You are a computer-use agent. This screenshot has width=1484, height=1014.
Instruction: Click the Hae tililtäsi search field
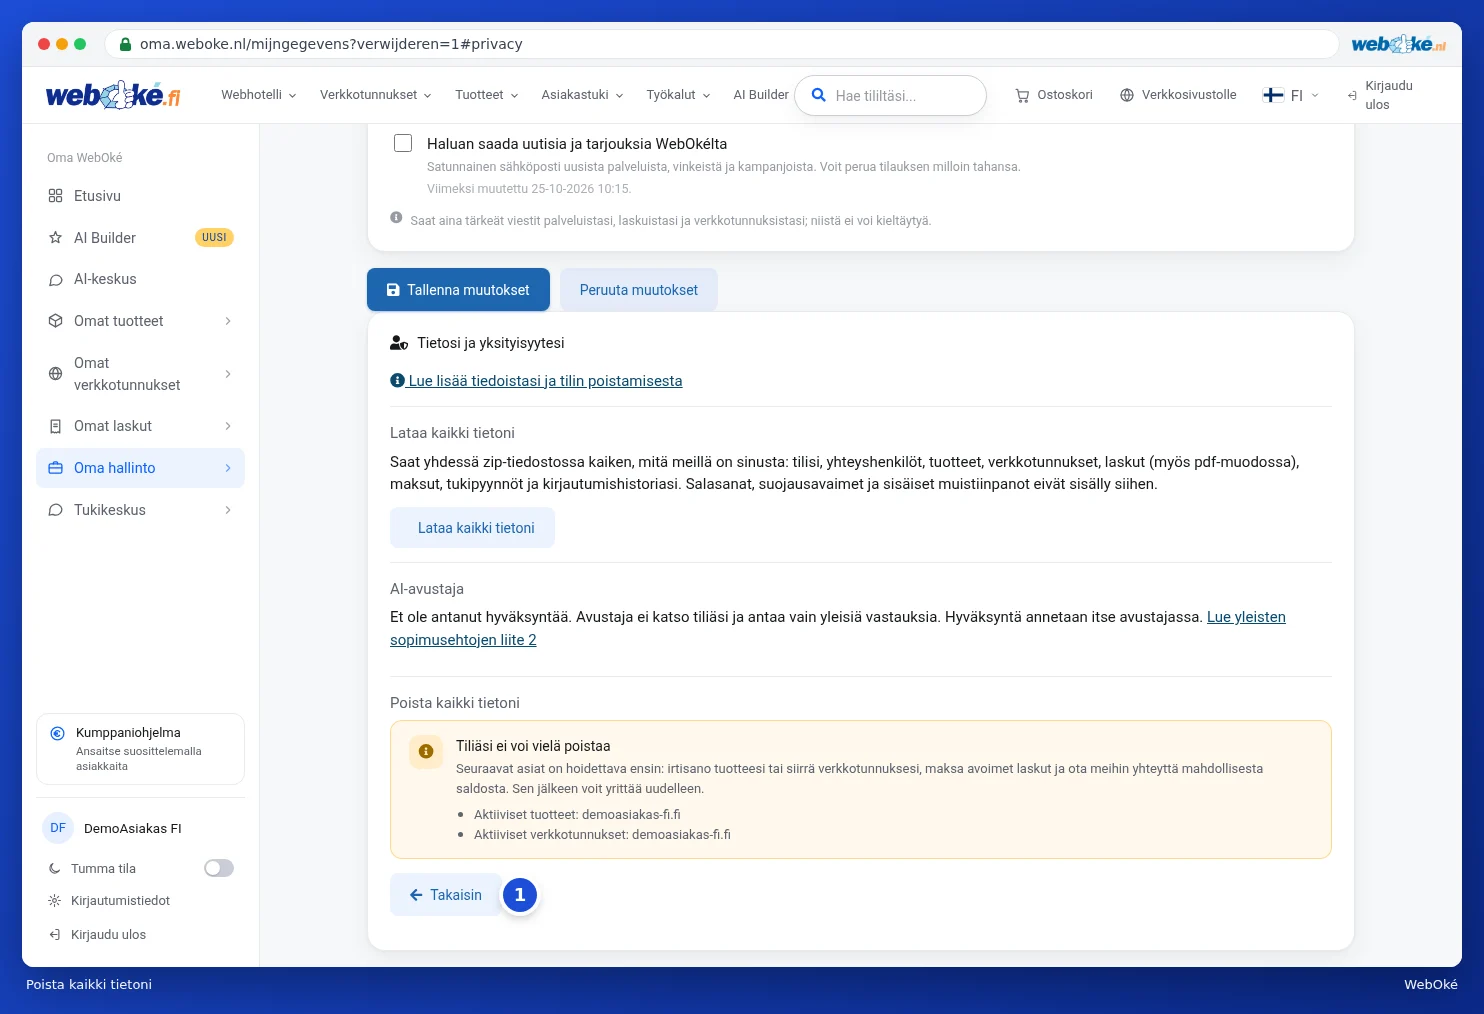890,96
